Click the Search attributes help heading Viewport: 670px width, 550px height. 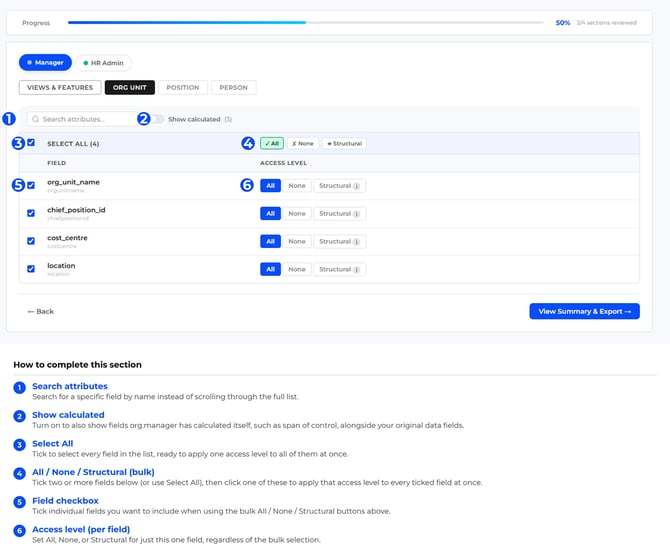coord(70,386)
